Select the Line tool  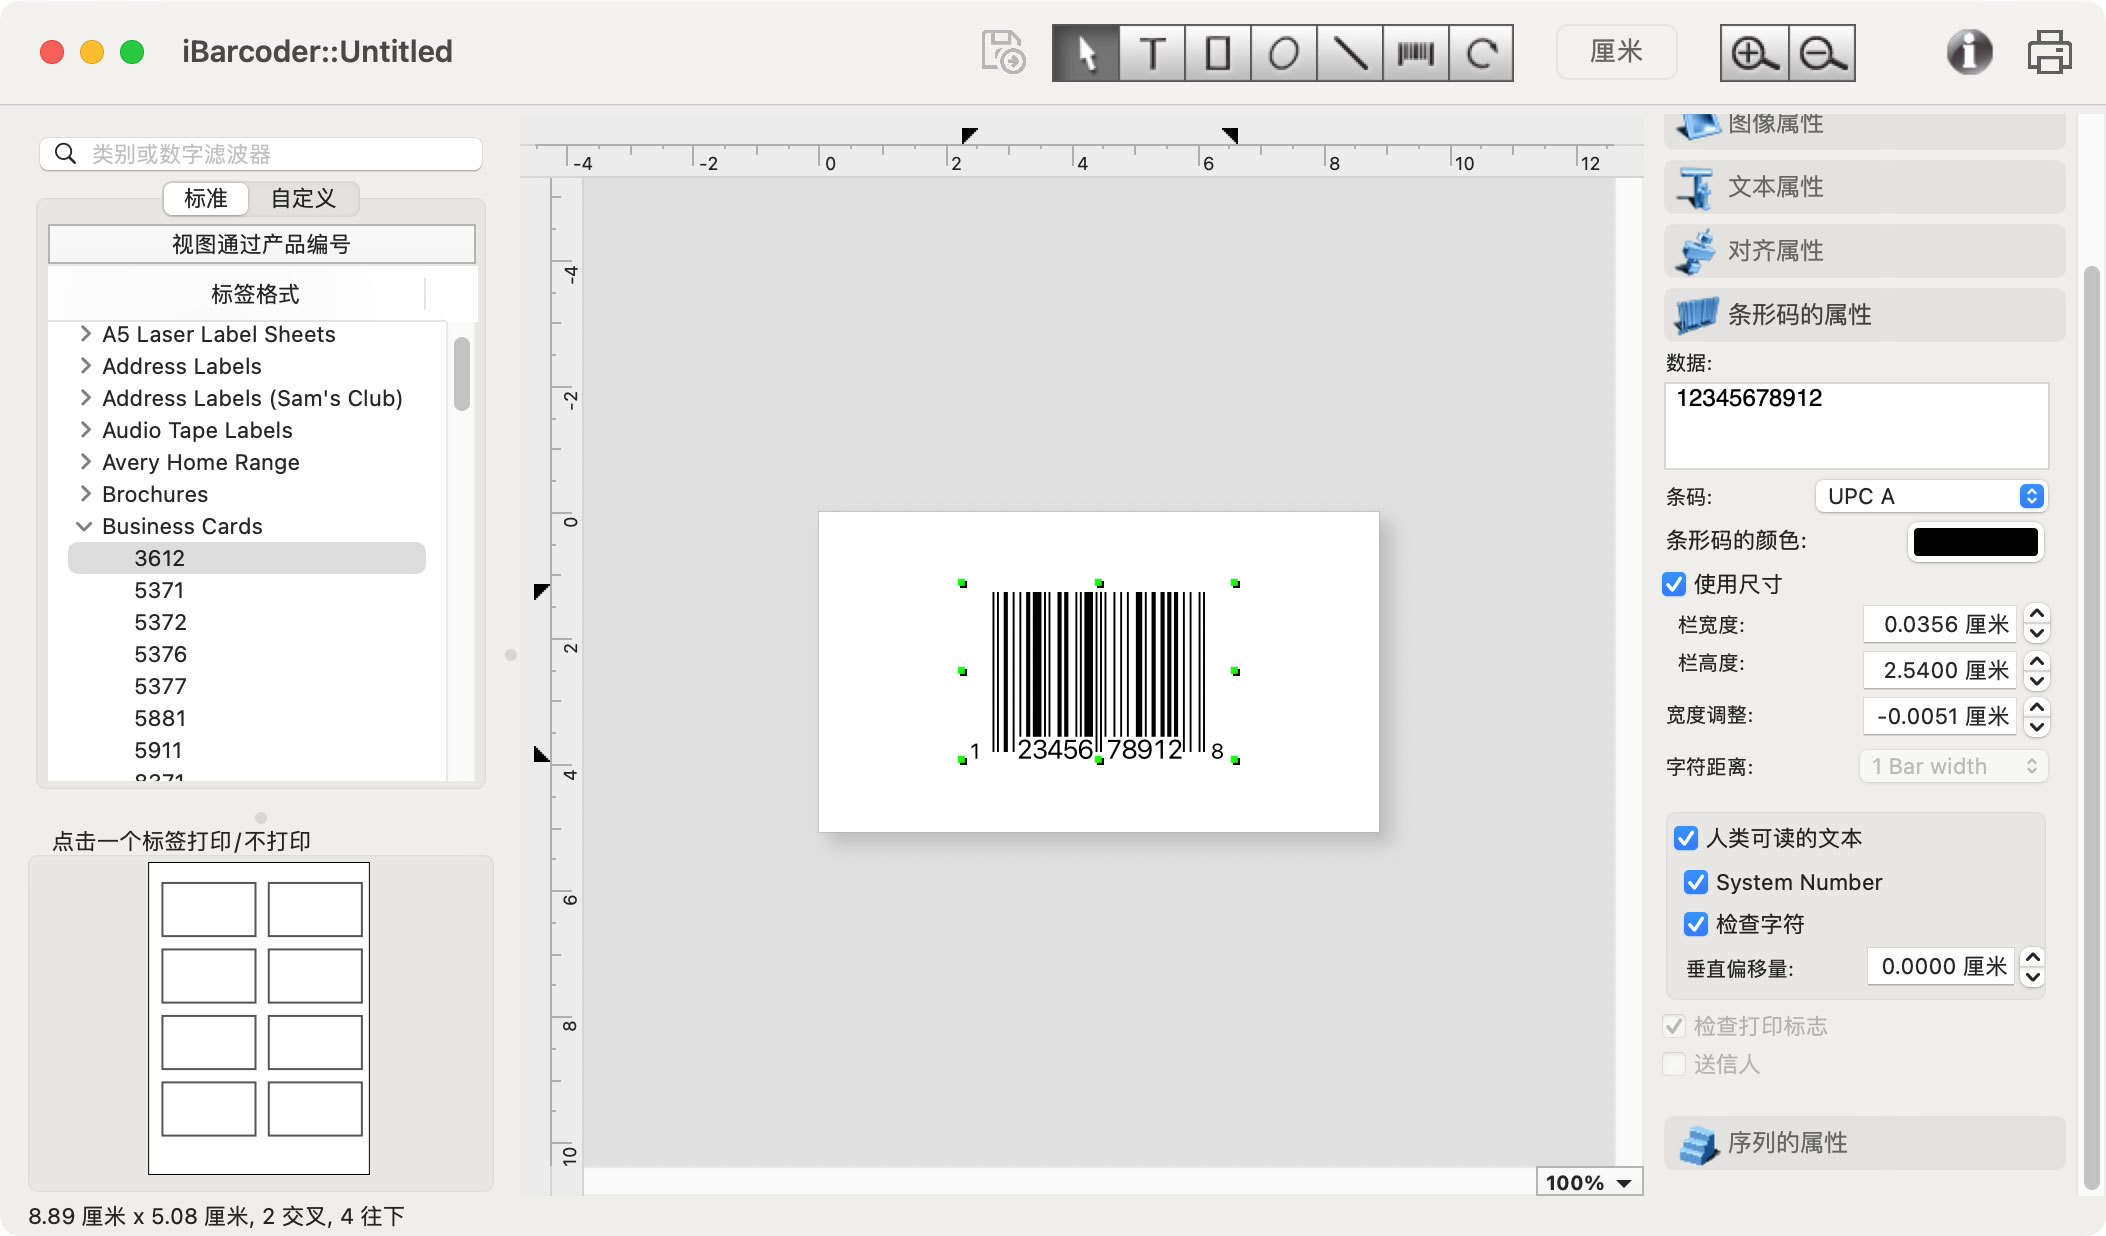coord(1350,53)
